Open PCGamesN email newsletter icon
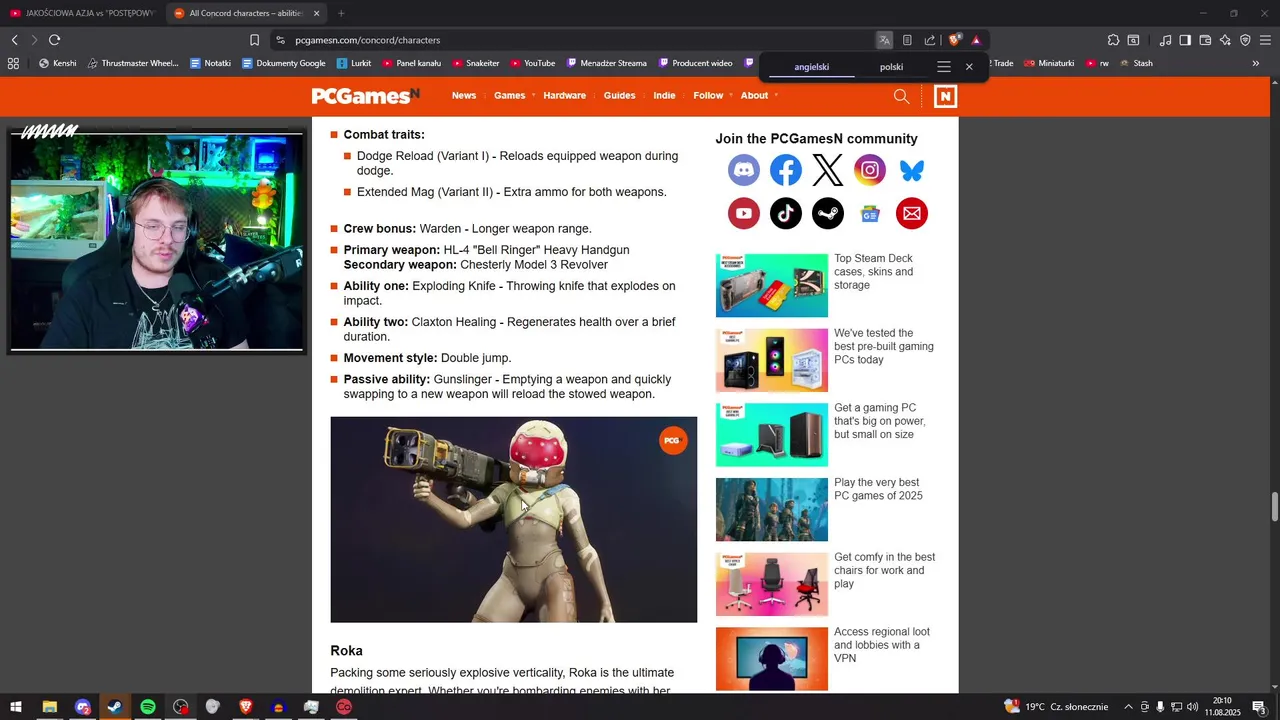The width and height of the screenshot is (1280, 720). coord(912,213)
